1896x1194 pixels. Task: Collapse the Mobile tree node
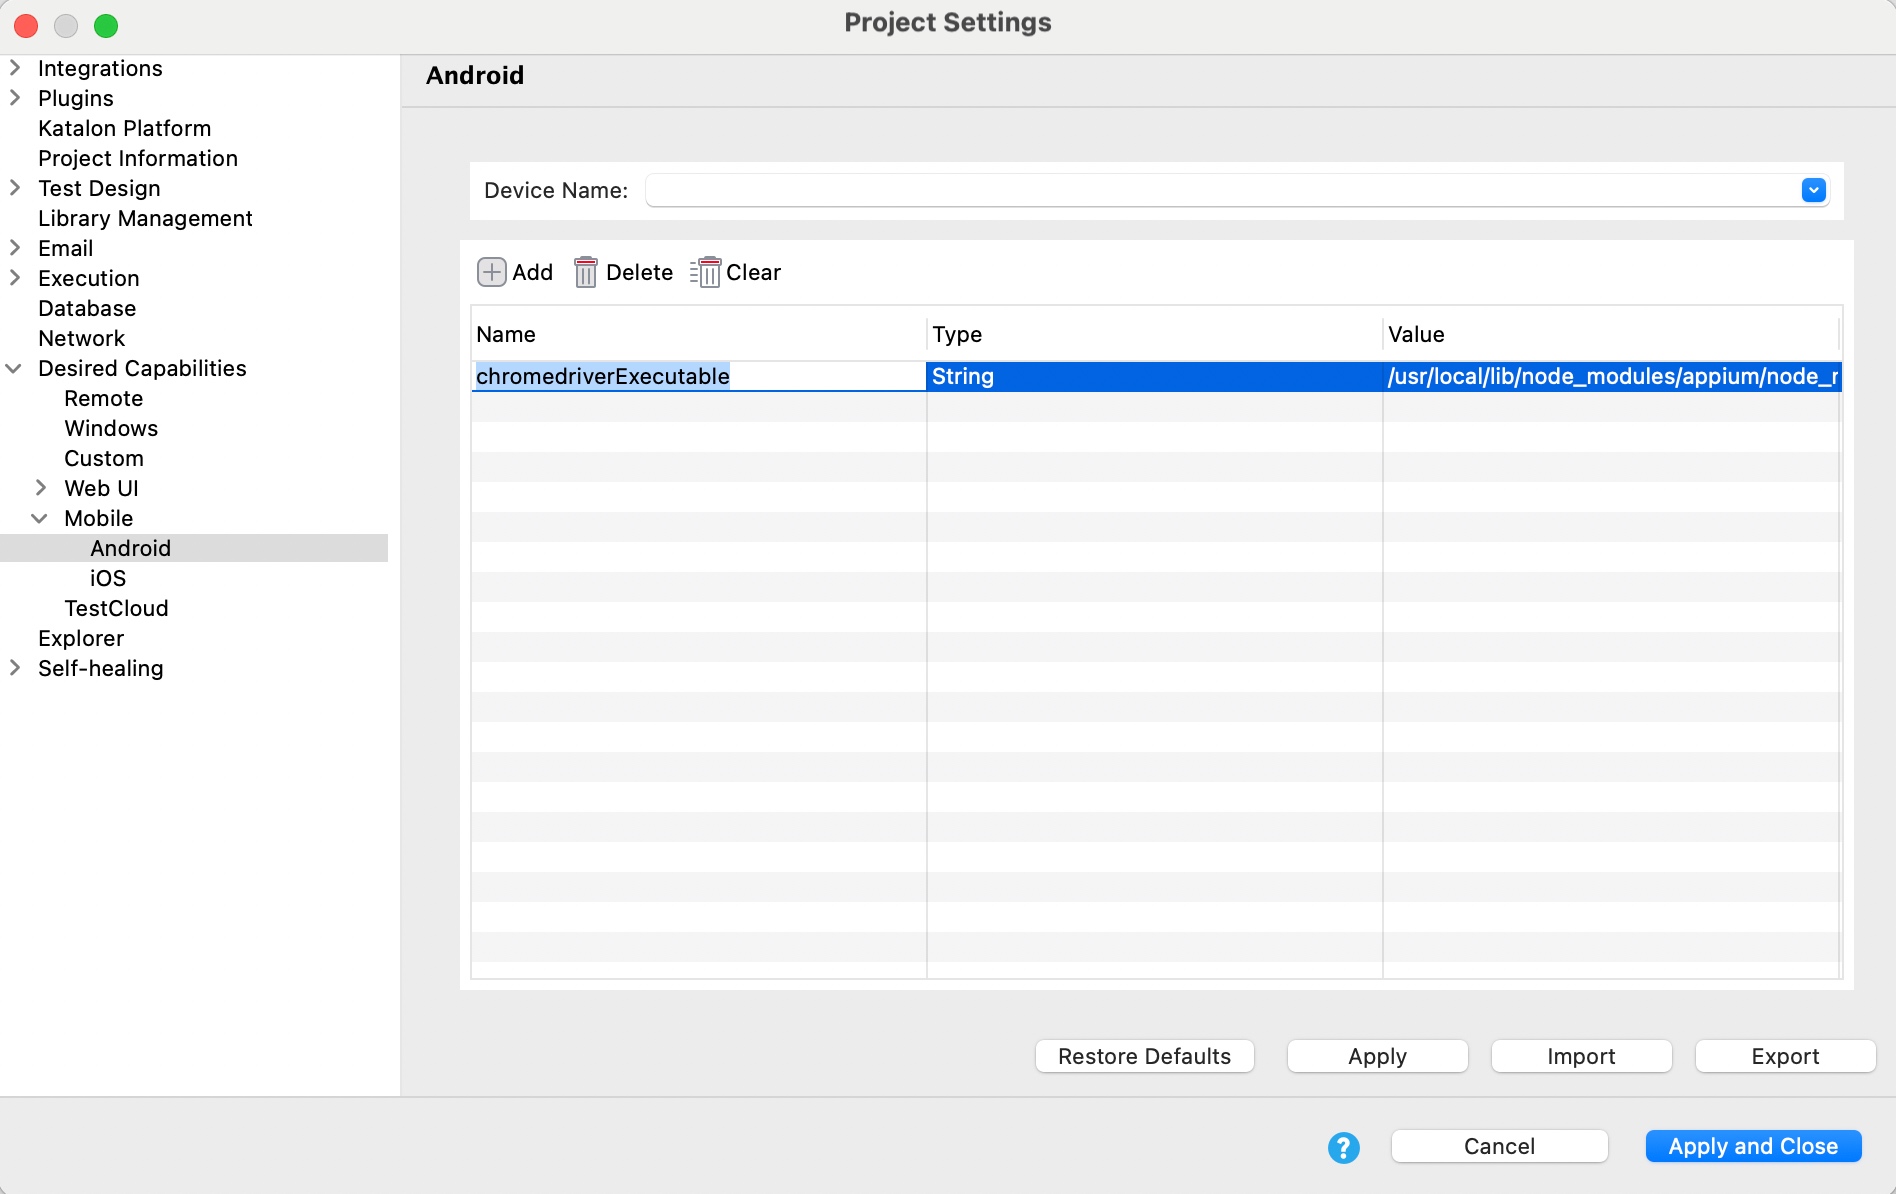40,518
